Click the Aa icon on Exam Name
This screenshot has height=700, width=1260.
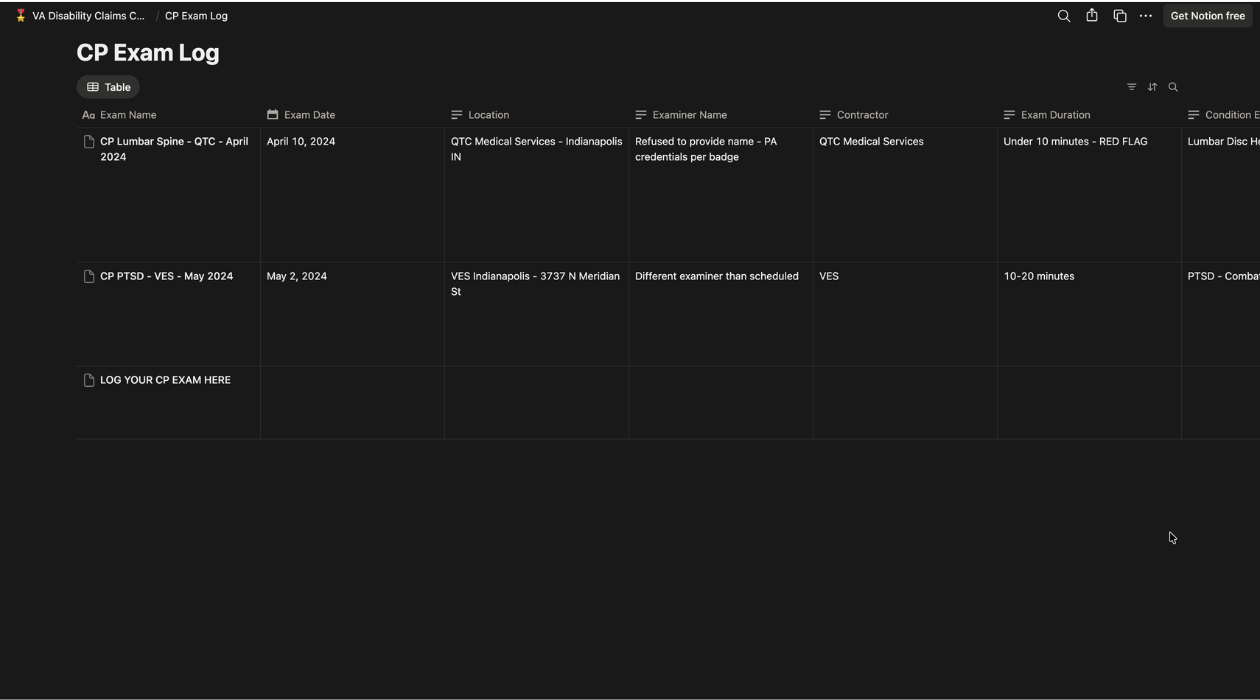(88, 115)
